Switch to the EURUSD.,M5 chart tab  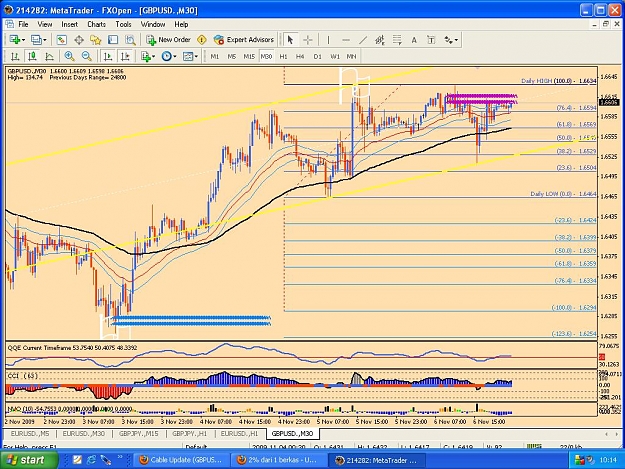point(30,434)
